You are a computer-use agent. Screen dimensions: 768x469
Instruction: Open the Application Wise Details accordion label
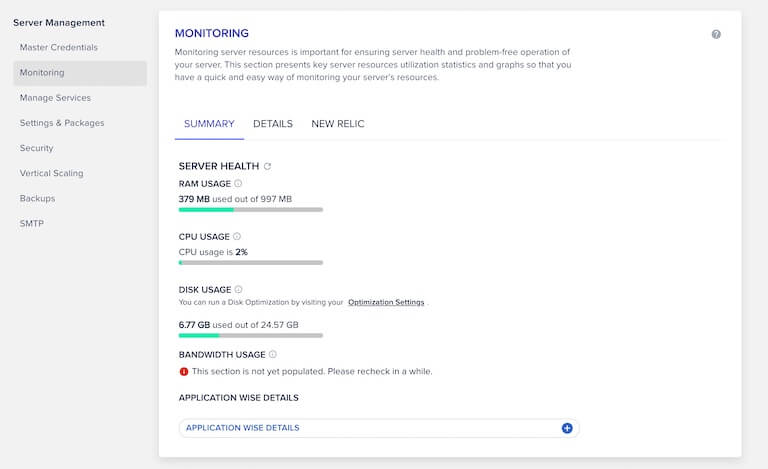(x=242, y=428)
